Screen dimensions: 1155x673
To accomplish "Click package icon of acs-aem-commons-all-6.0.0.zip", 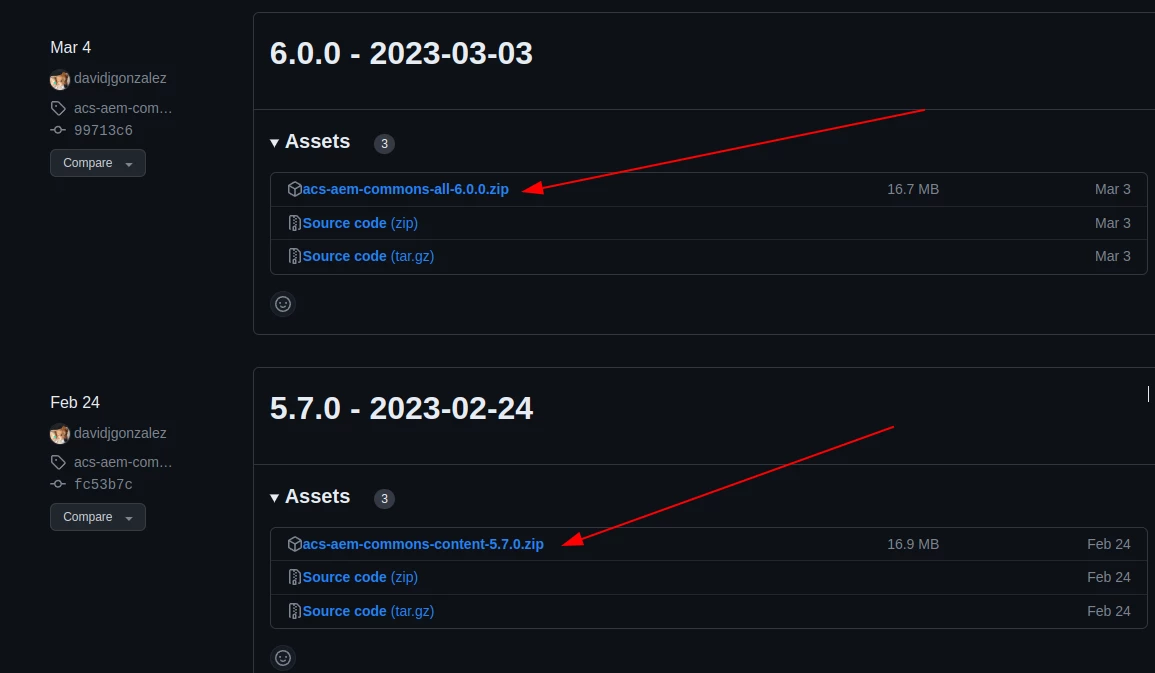I will point(295,189).
